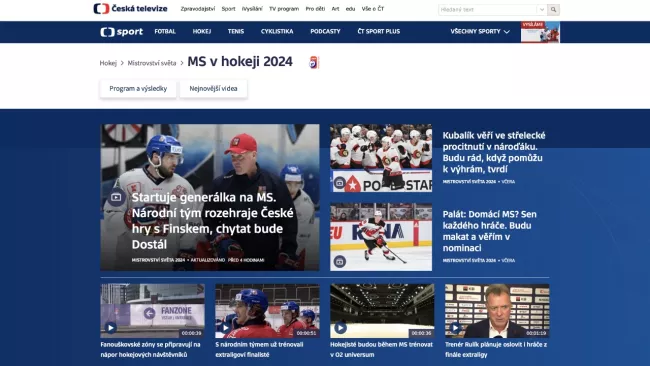Open Kubalík věří ve střelecké procitnutí article

pos(494,152)
